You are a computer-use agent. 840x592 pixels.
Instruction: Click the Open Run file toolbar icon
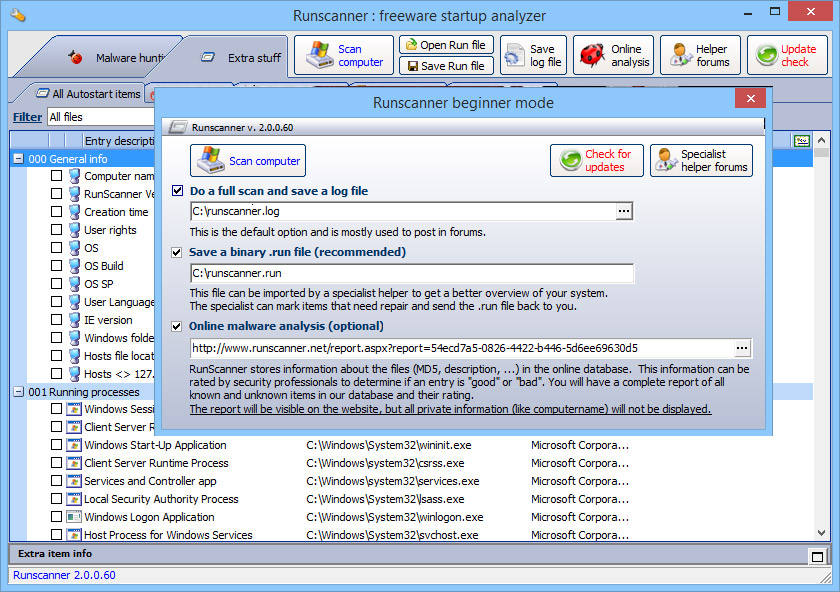coord(446,44)
